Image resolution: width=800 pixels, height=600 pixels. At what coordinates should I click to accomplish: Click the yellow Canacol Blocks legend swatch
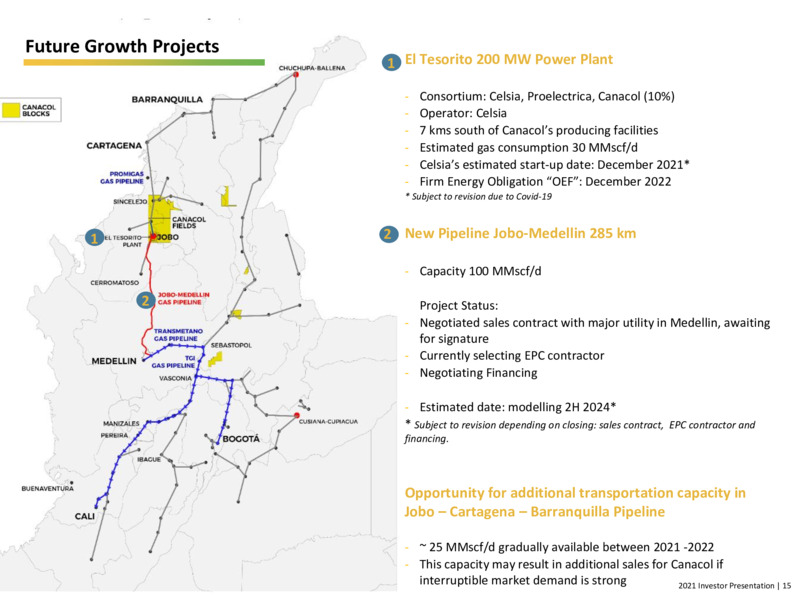click(x=11, y=110)
